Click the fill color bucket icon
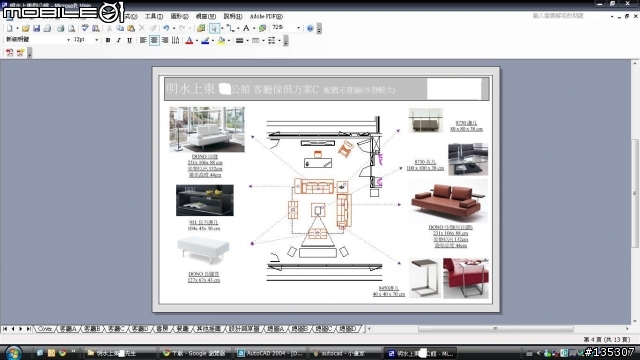The image size is (640, 360). pyautogui.click(x=221, y=40)
